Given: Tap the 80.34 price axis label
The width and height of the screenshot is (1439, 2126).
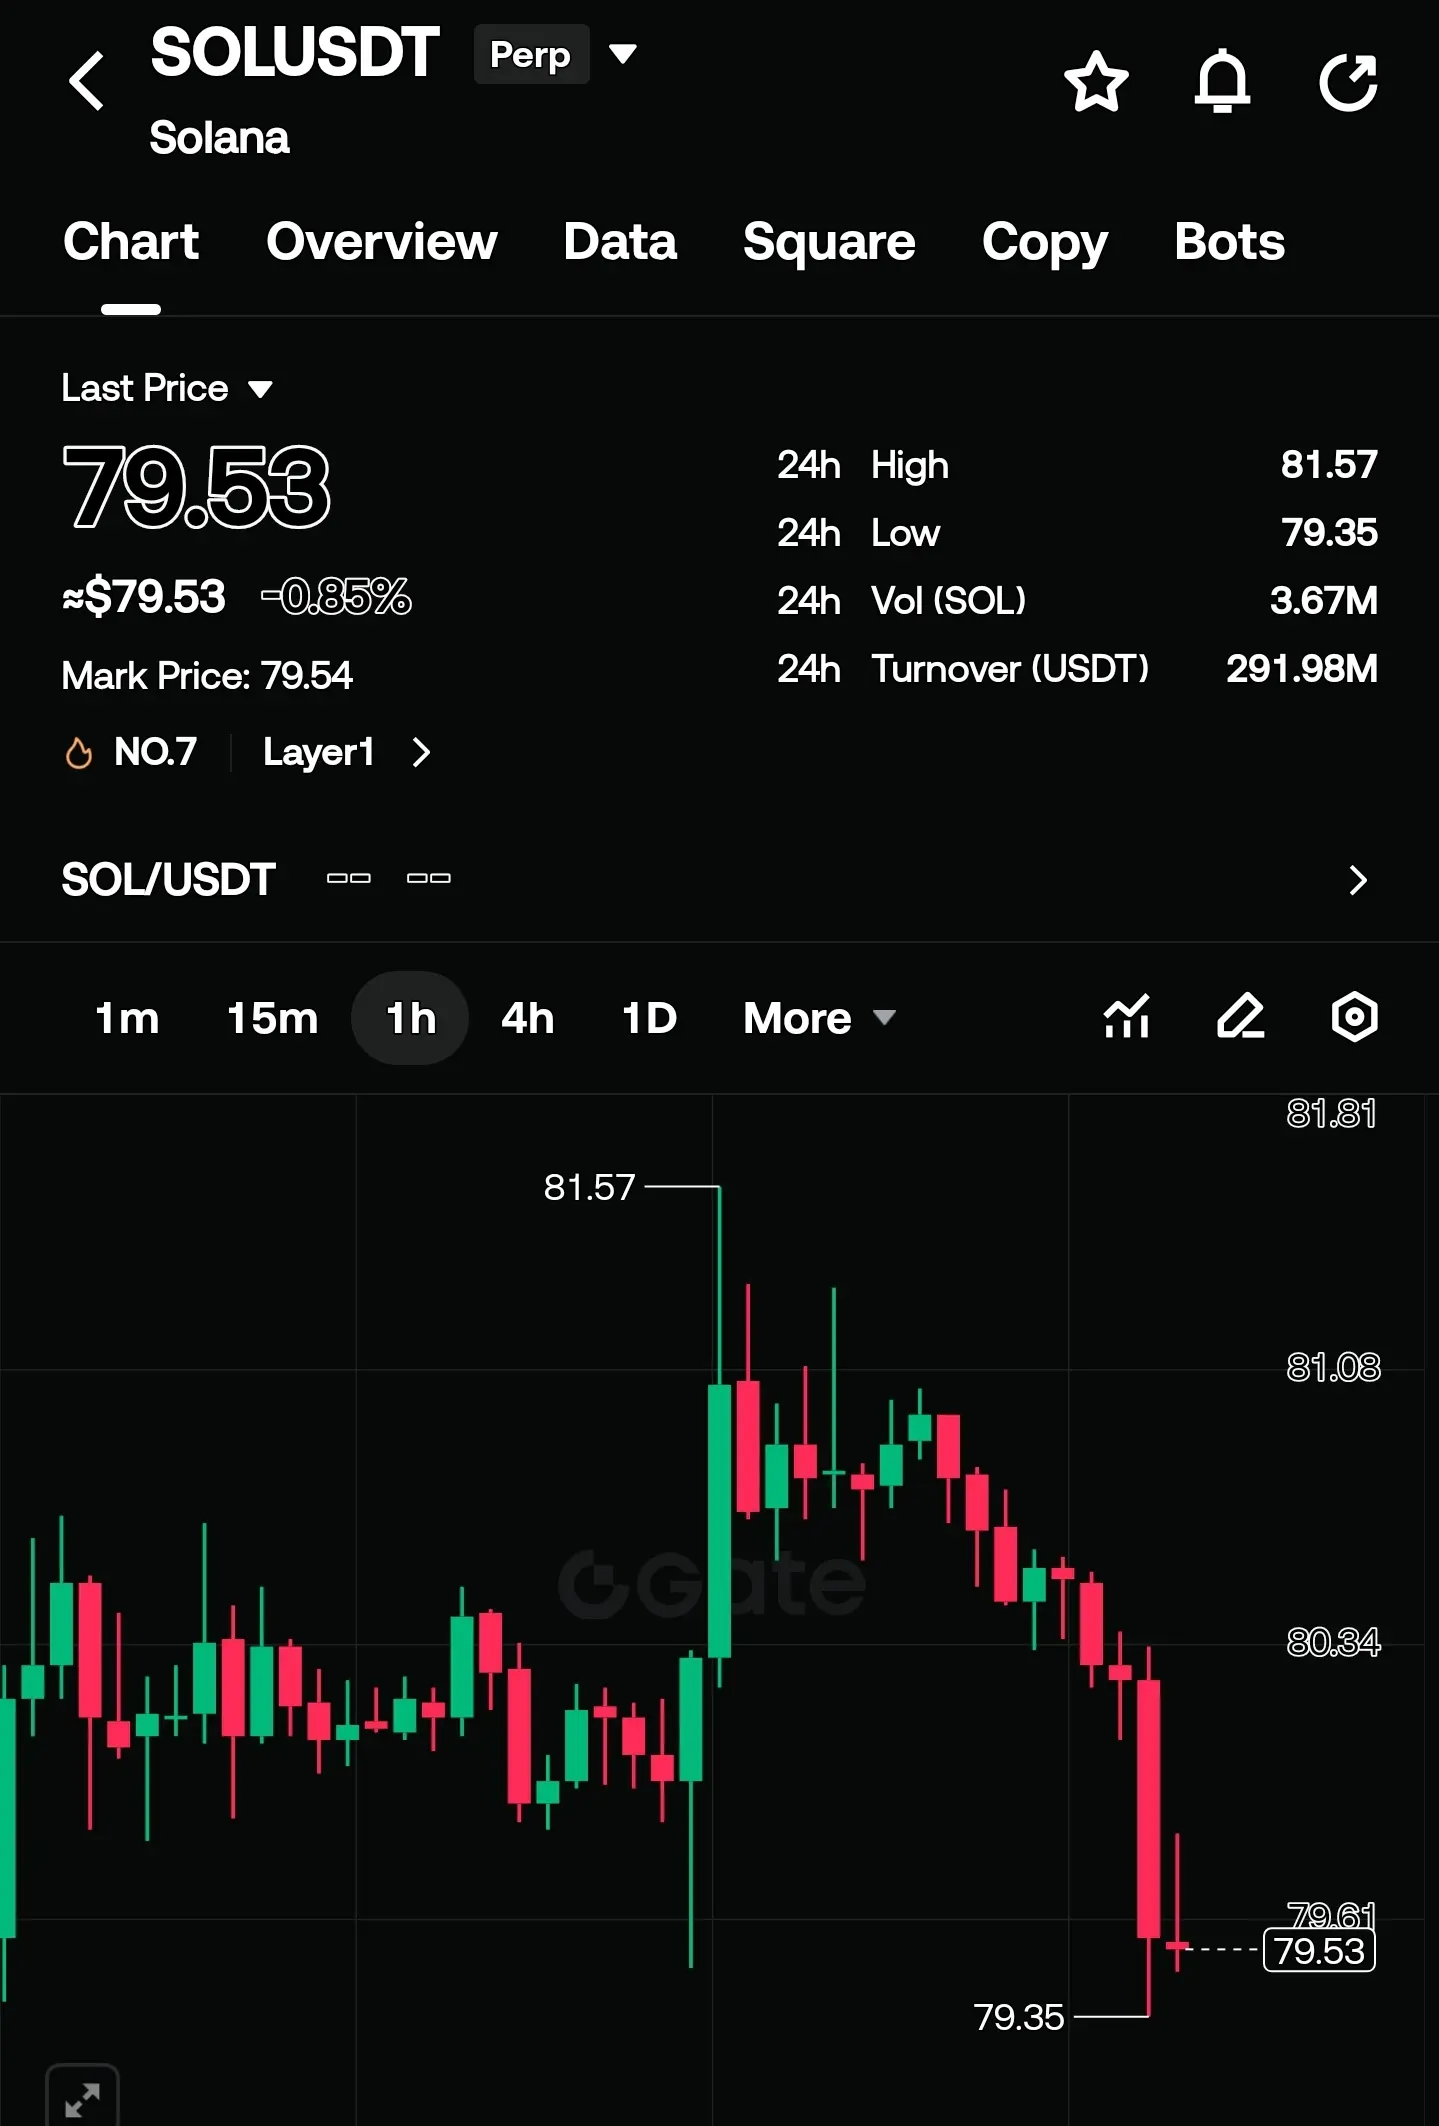Looking at the screenshot, I should [x=1333, y=1642].
